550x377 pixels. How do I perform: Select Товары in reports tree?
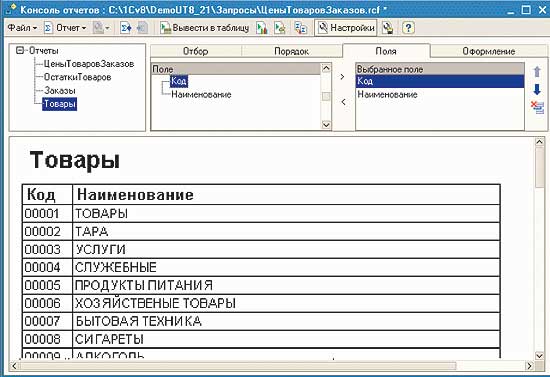pyautogui.click(x=60, y=104)
